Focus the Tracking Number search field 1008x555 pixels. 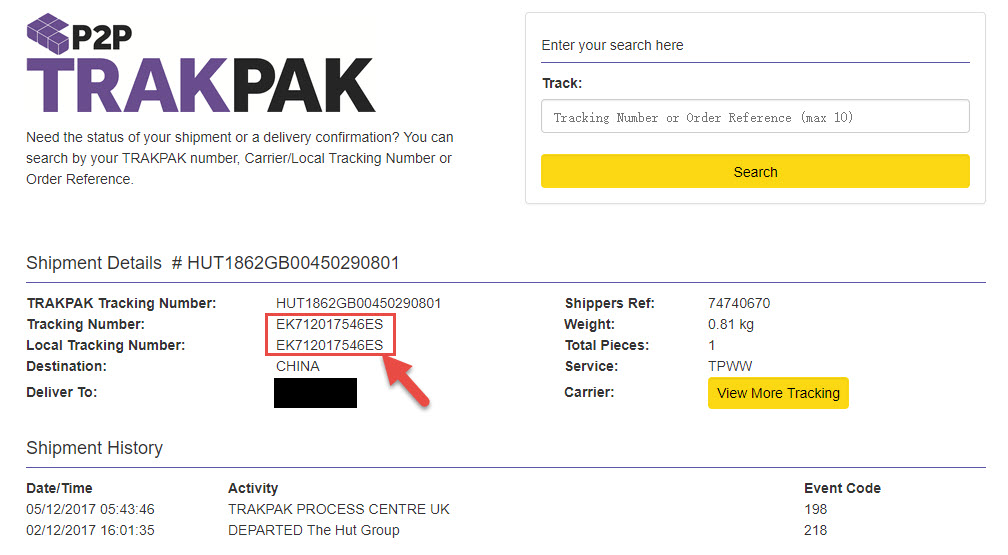755,116
